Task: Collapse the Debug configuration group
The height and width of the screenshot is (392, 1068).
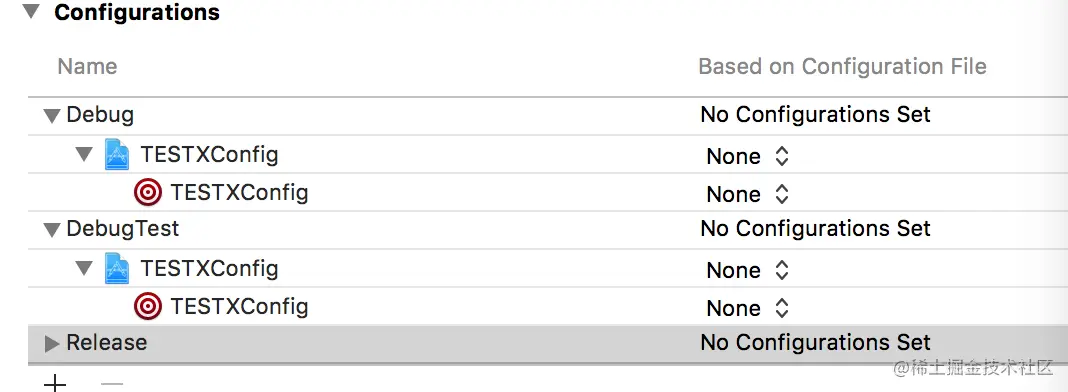Action: (52, 116)
